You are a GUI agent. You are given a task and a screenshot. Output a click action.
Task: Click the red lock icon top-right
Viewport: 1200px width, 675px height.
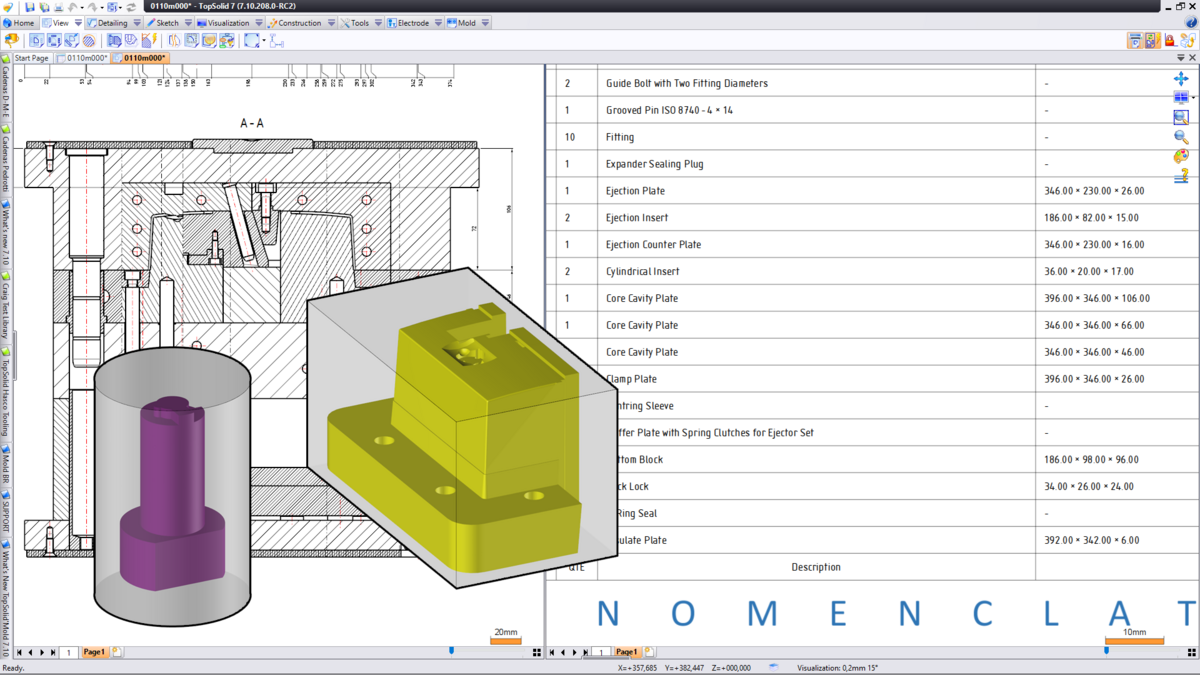click(1170, 40)
